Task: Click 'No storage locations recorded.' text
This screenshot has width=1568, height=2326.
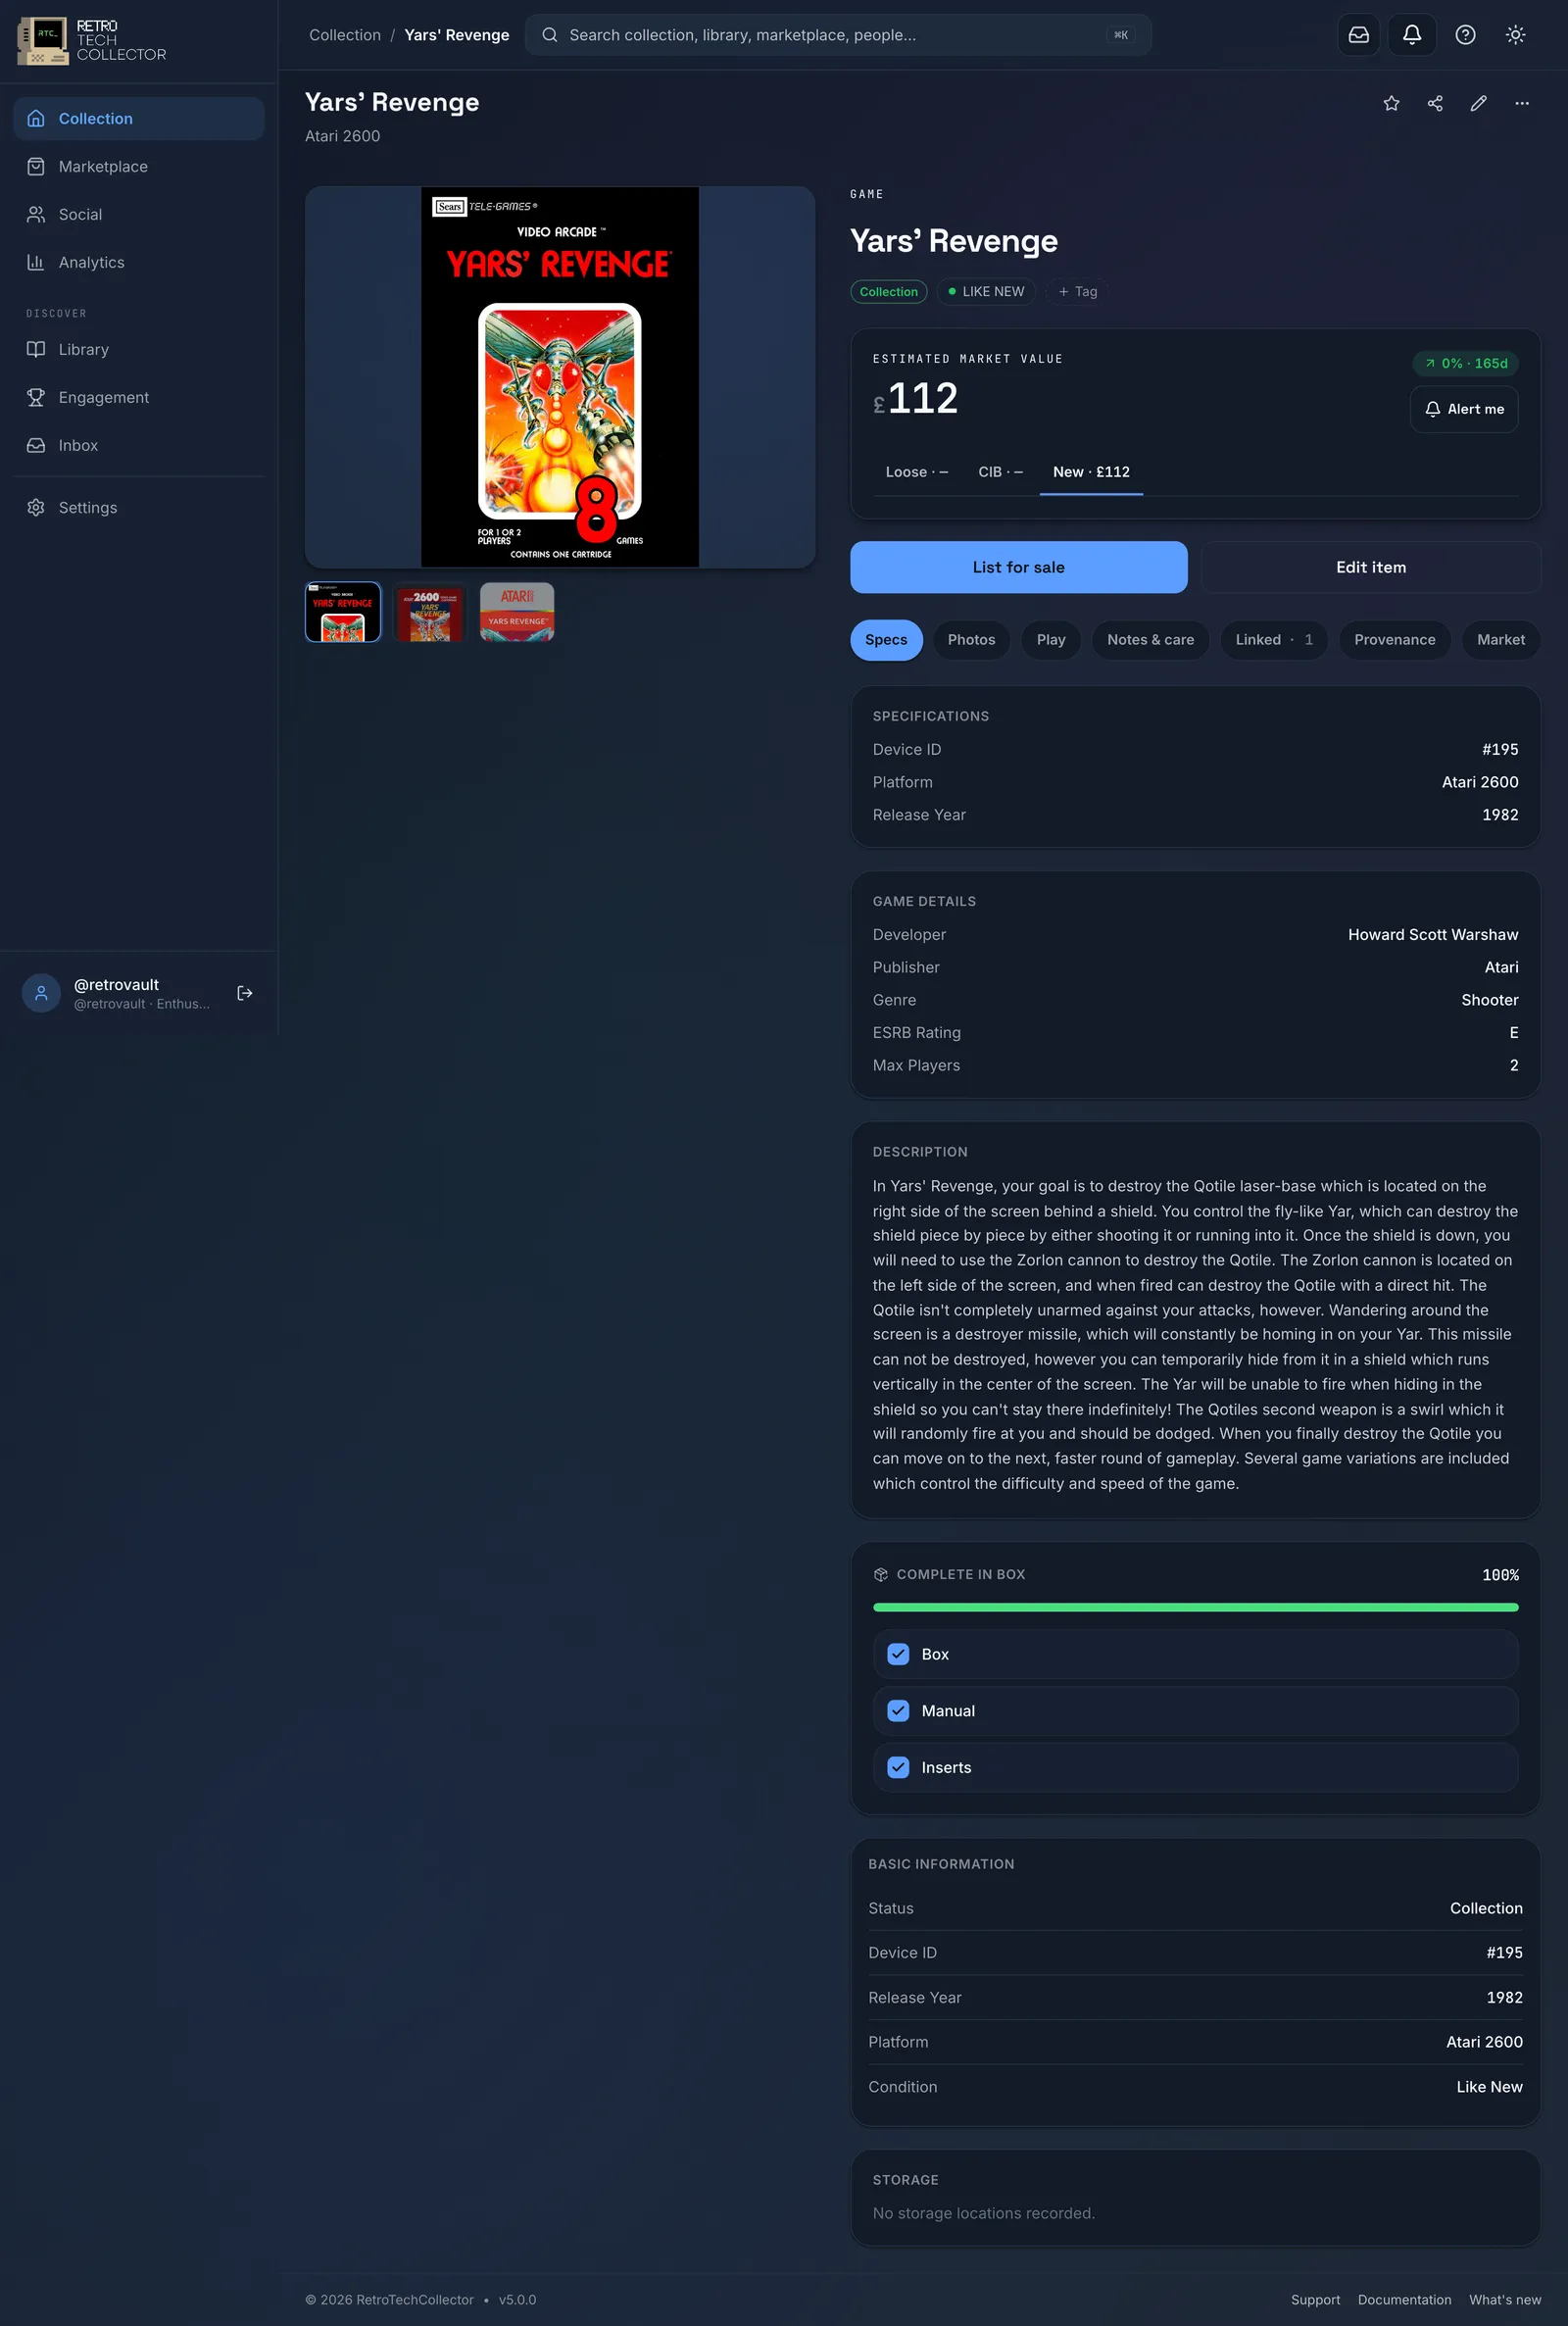Action: coord(983,2214)
